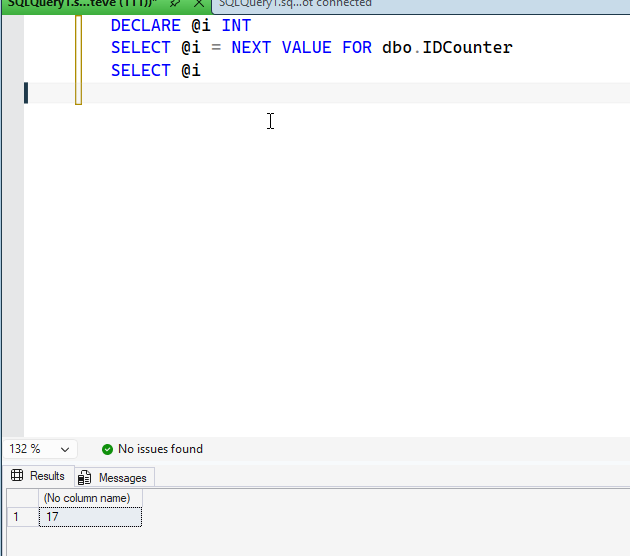The height and width of the screenshot is (556, 630).
Task: Click the green checkmark status icon
Action: point(108,450)
